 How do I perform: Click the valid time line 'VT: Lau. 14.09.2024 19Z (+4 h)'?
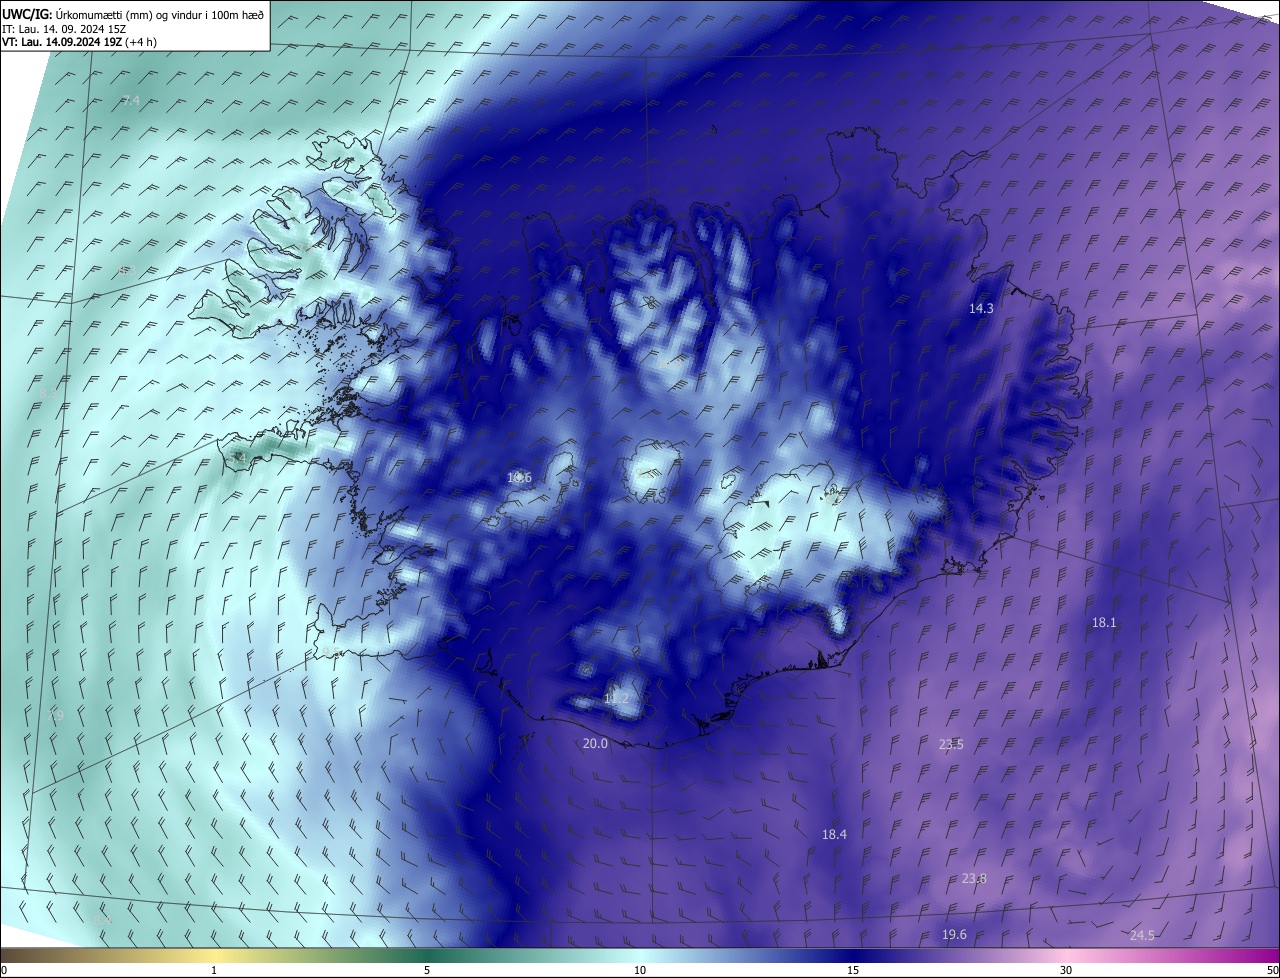79,42
